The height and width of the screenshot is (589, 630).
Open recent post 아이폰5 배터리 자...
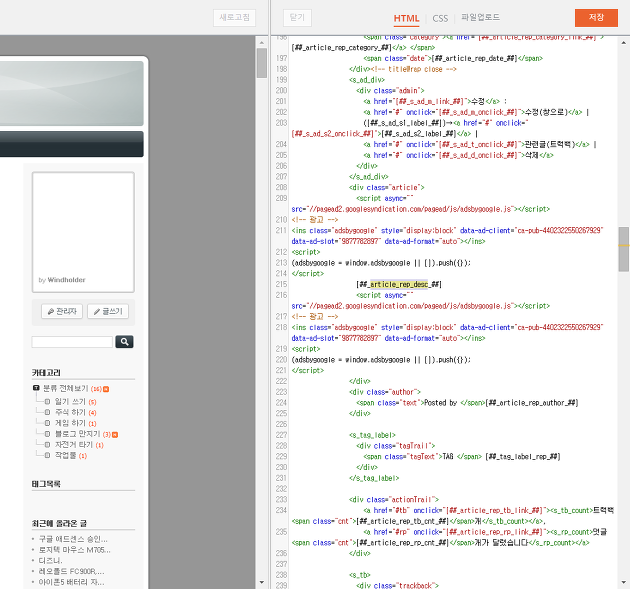(x=71, y=582)
